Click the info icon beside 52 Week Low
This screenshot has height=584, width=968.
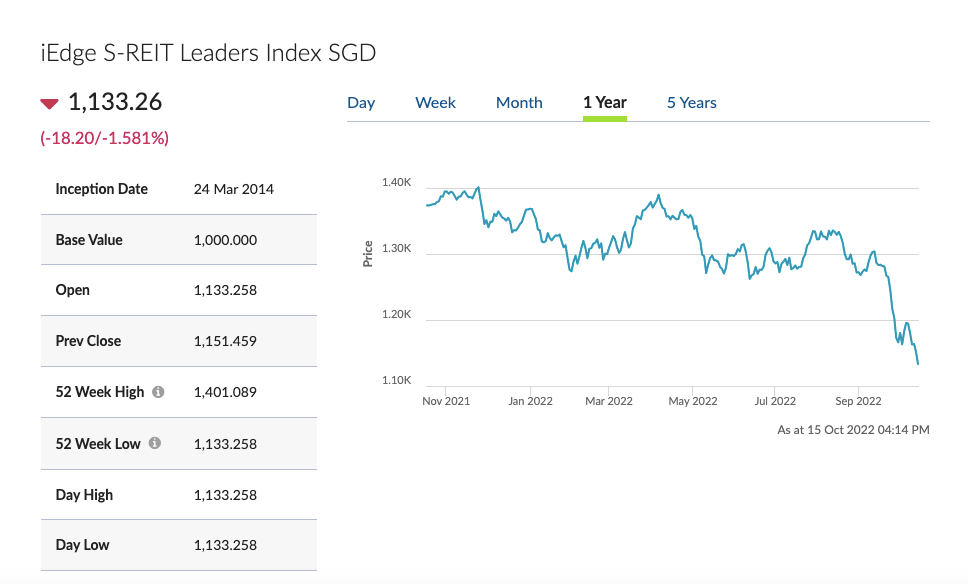155,443
